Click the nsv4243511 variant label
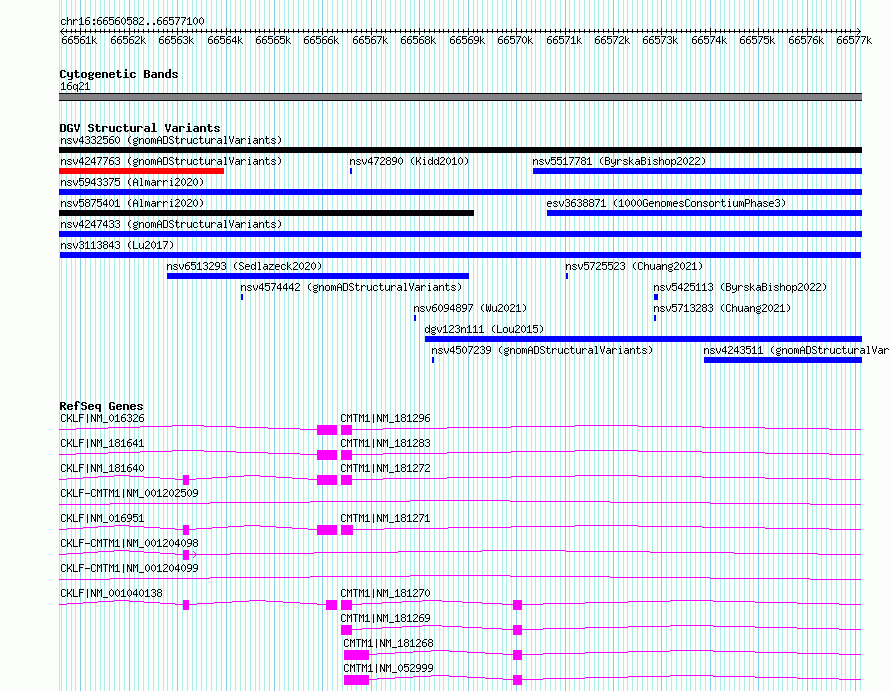Image resolution: width=890 pixels, height=691 pixels. pyautogui.click(x=796, y=350)
